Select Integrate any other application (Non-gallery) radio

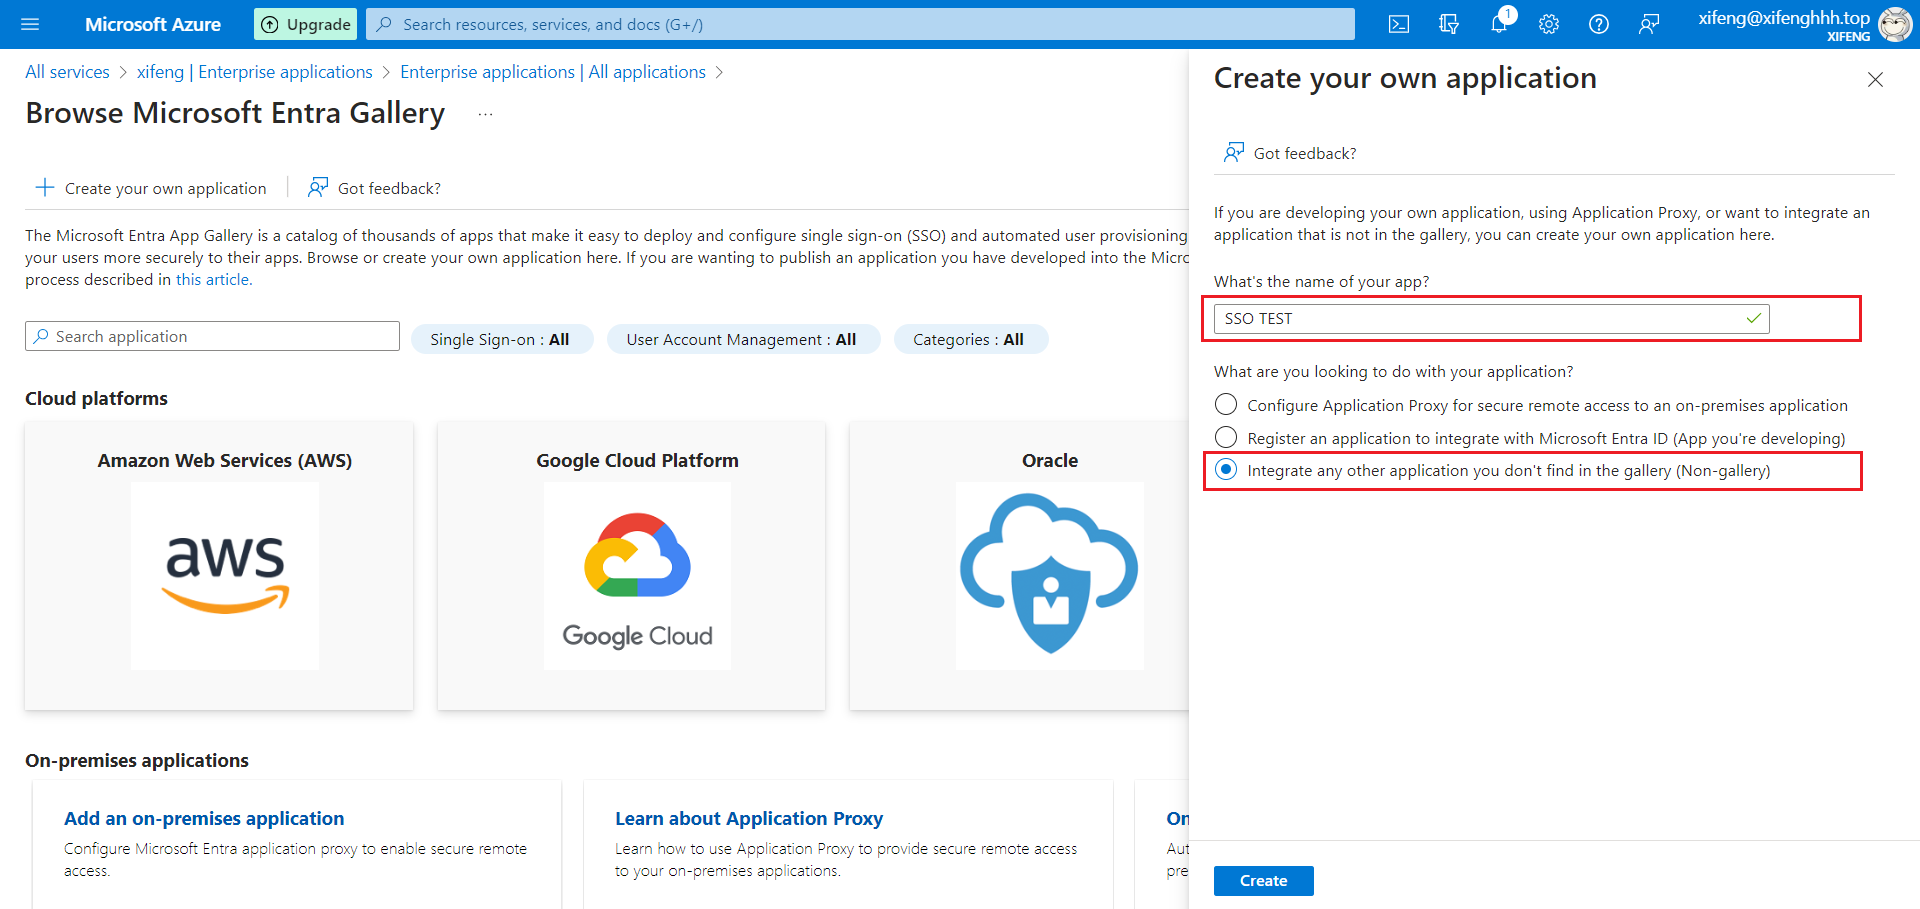[1226, 469]
